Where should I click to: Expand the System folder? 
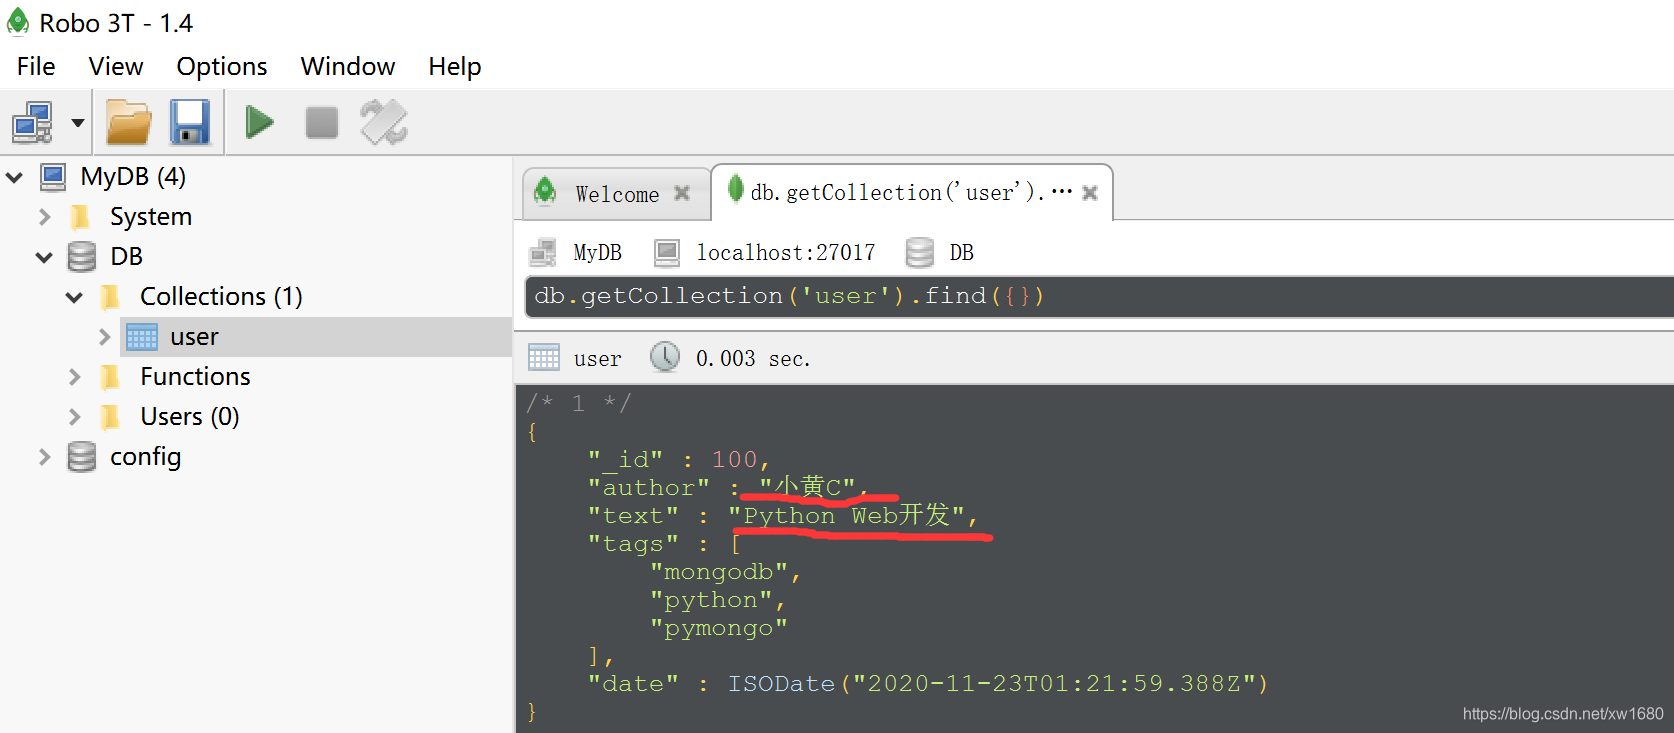pyautogui.click(x=44, y=217)
